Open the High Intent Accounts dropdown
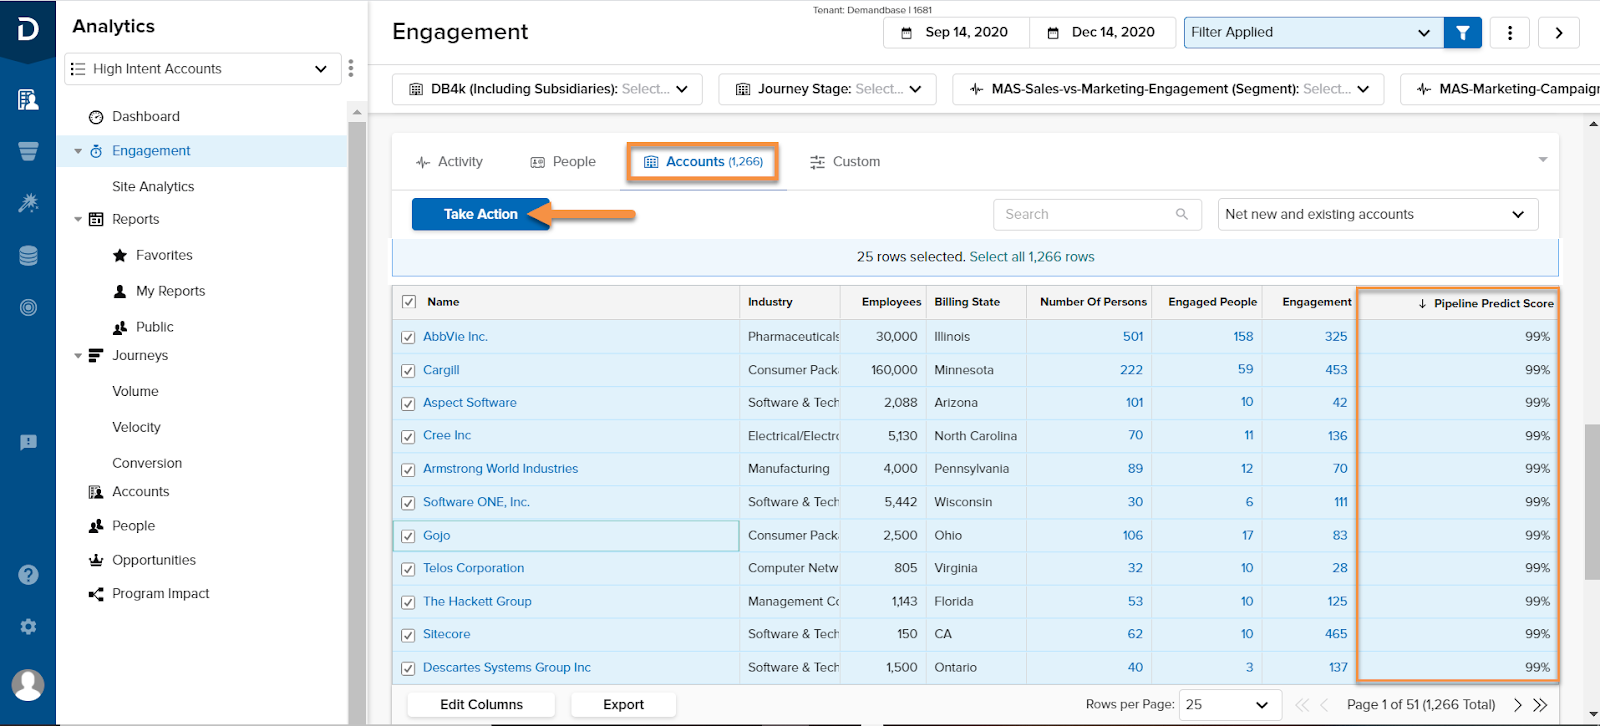The height and width of the screenshot is (726, 1600). click(203, 69)
